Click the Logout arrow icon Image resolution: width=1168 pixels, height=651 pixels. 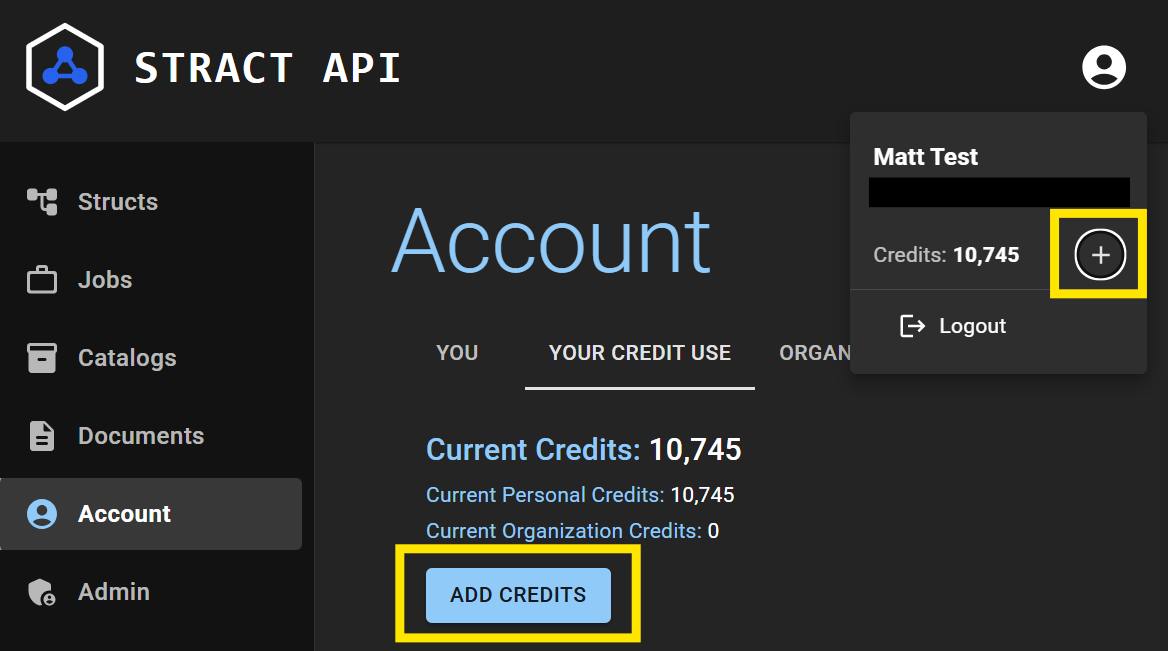[912, 326]
